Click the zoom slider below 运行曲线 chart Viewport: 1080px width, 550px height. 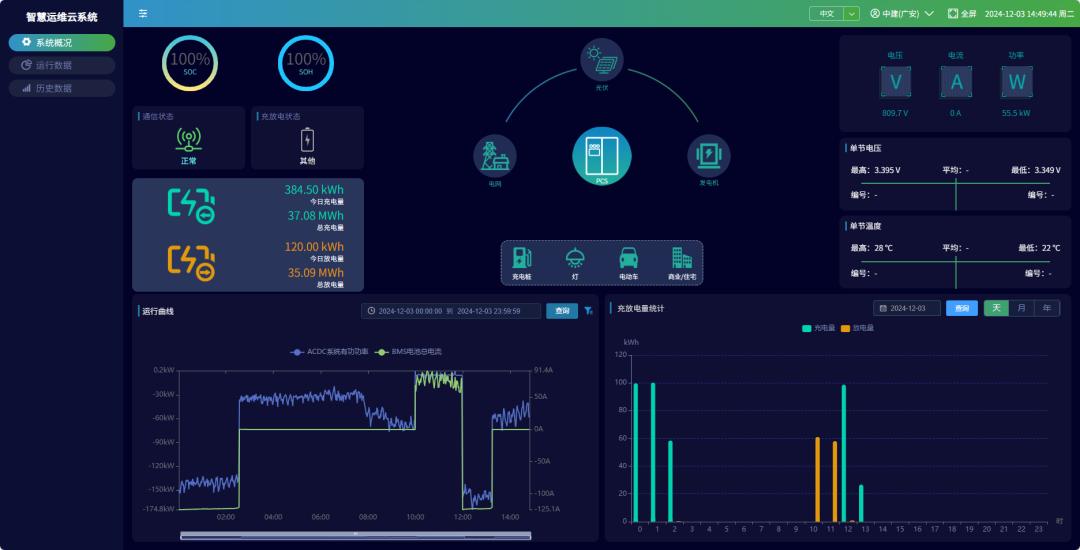[355, 535]
